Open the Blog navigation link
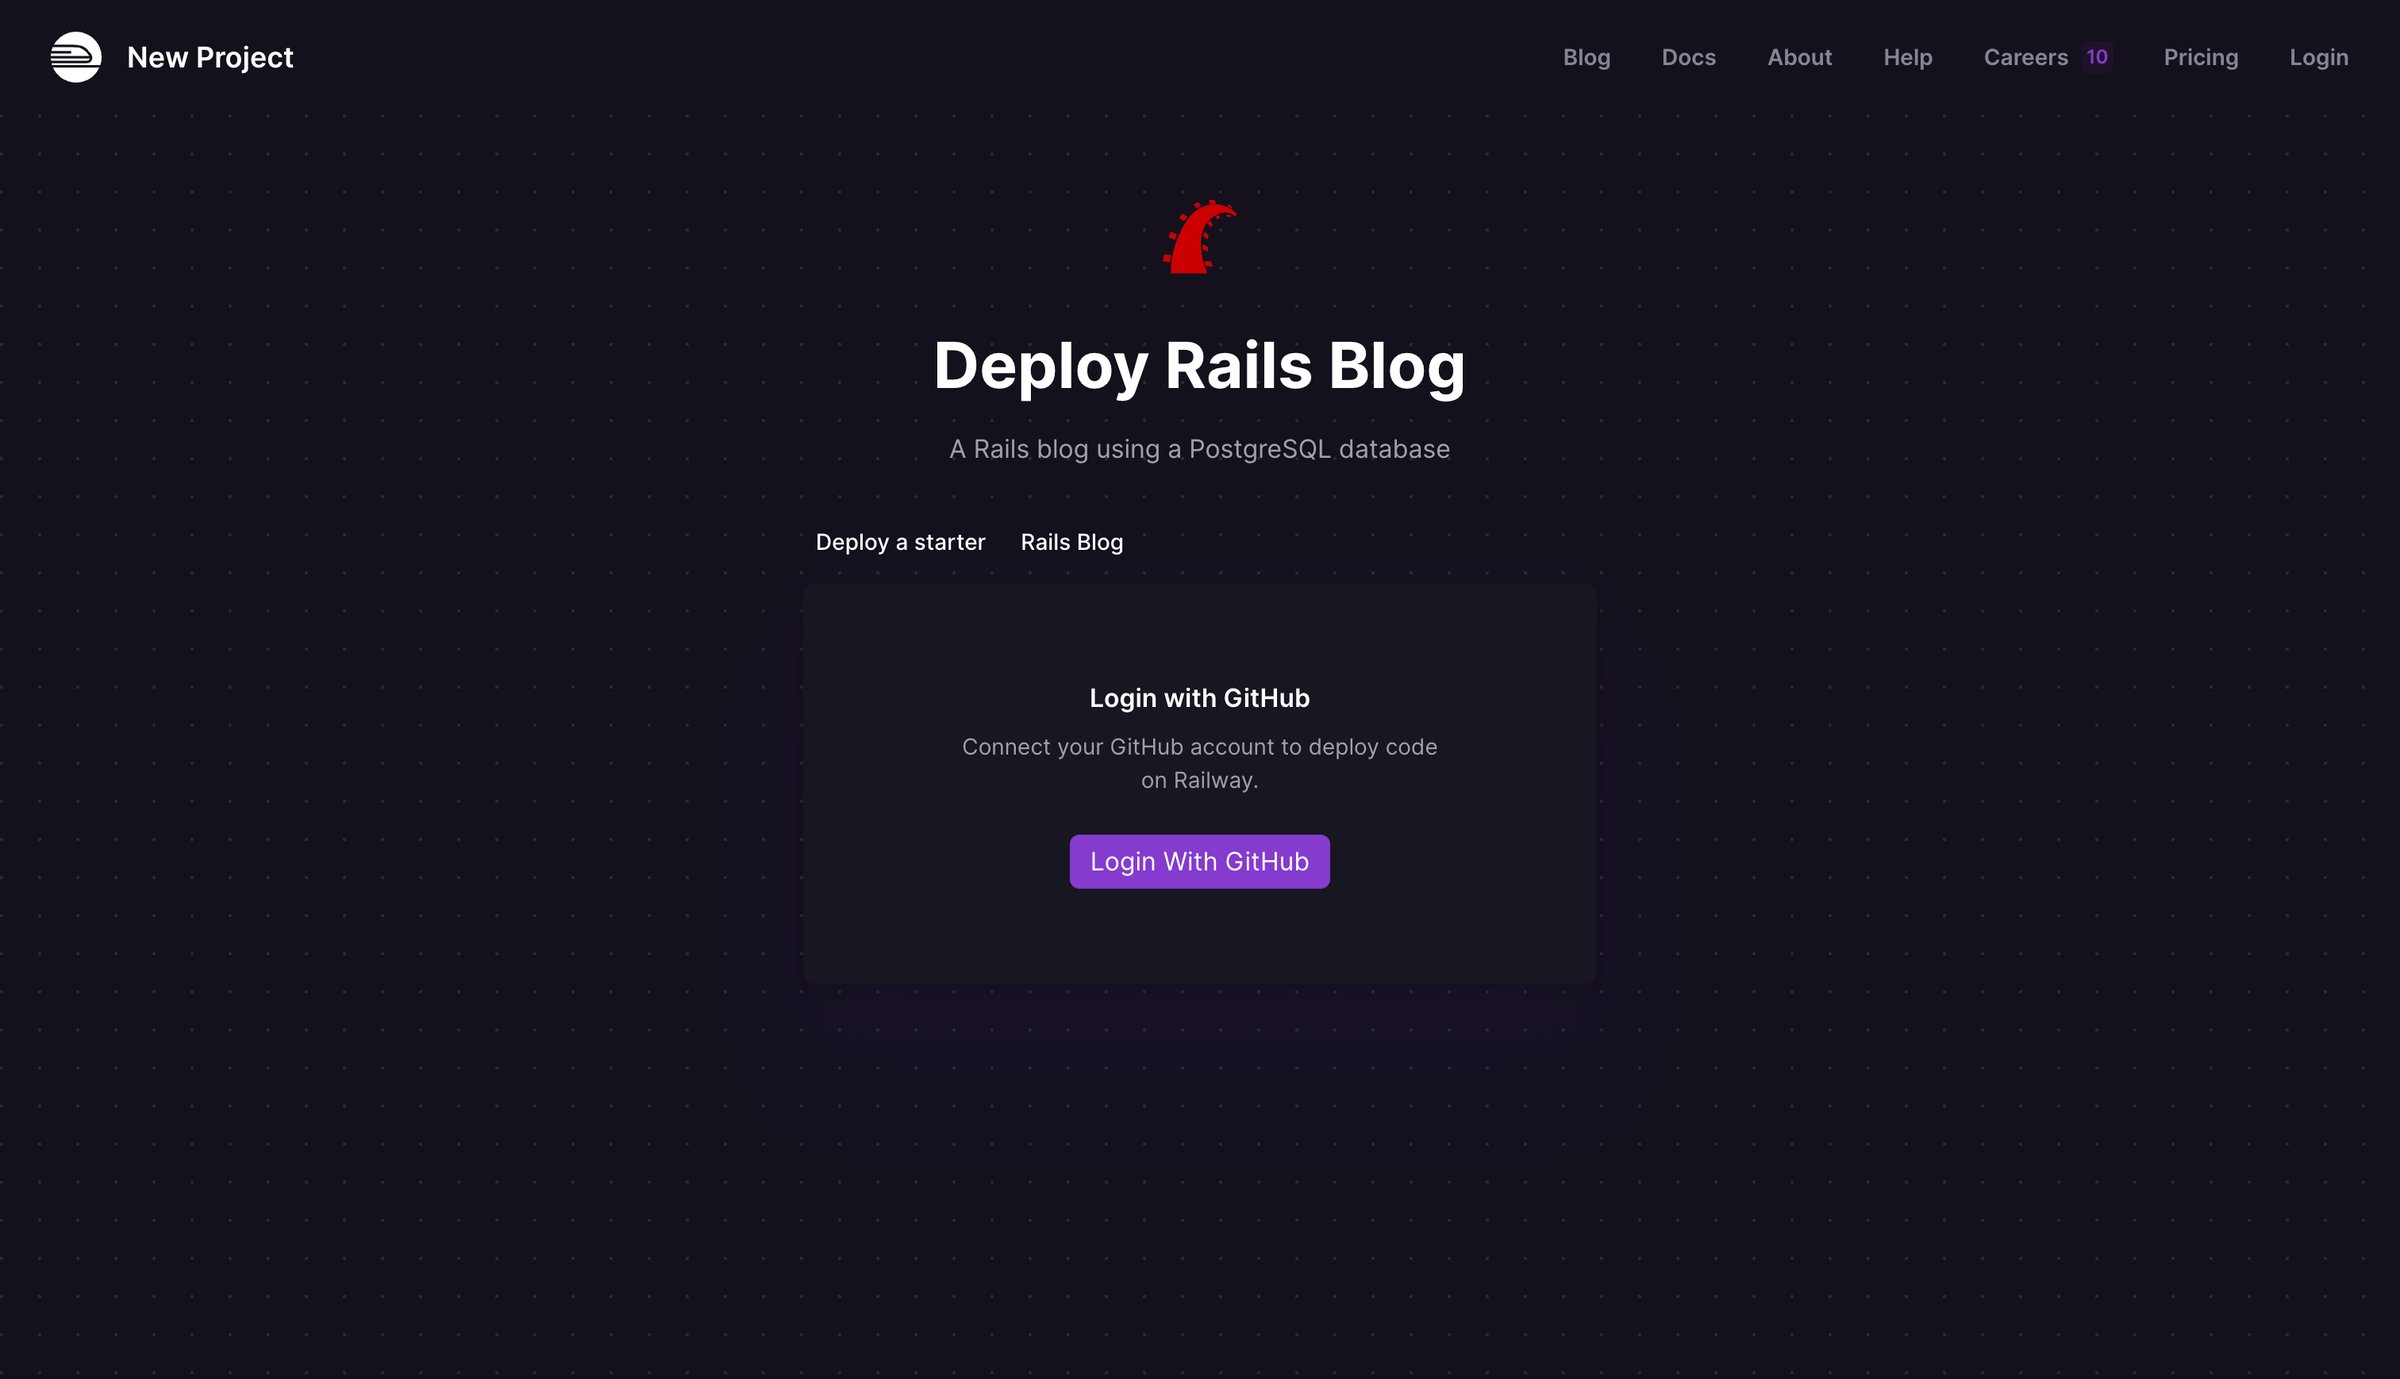 (1586, 57)
